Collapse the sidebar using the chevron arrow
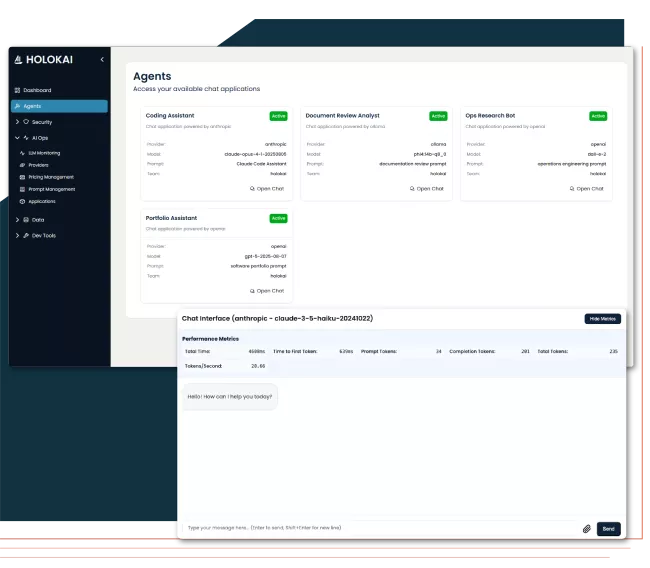Viewport: 650px width, 568px height. [x=101, y=60]
